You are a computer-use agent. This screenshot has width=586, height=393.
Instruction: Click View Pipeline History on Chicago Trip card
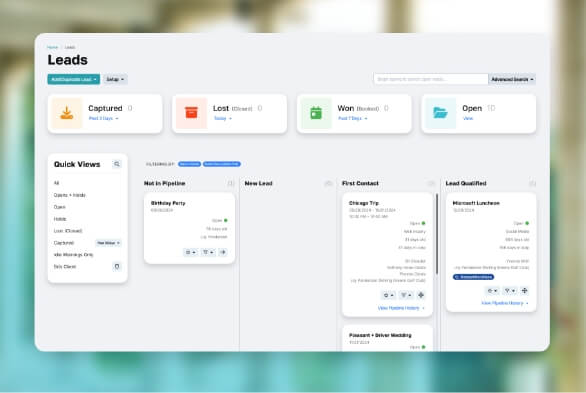[401, 308]
